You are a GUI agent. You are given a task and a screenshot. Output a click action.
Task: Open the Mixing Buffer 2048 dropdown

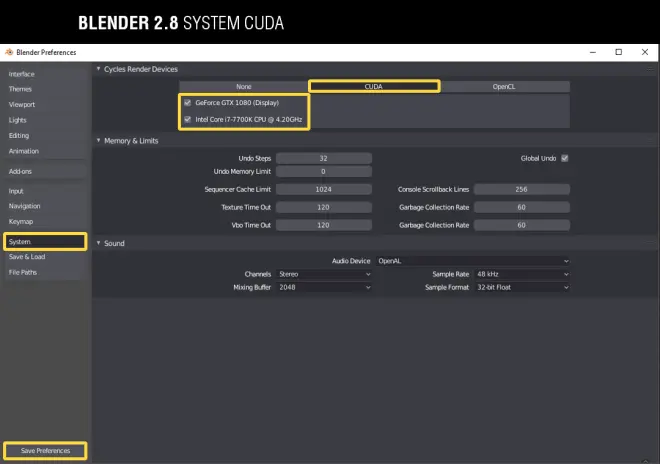pos(324,287)
